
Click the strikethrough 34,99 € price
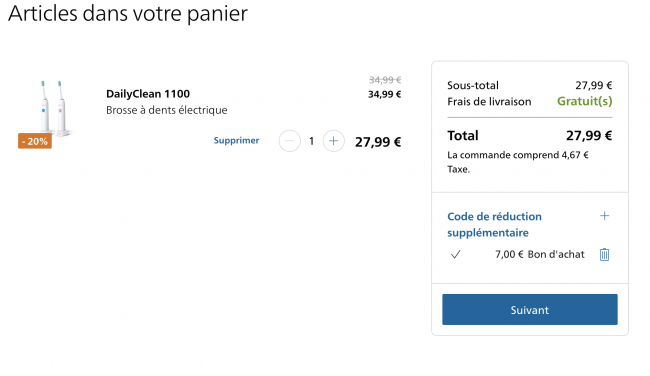(x=385, y=80)
